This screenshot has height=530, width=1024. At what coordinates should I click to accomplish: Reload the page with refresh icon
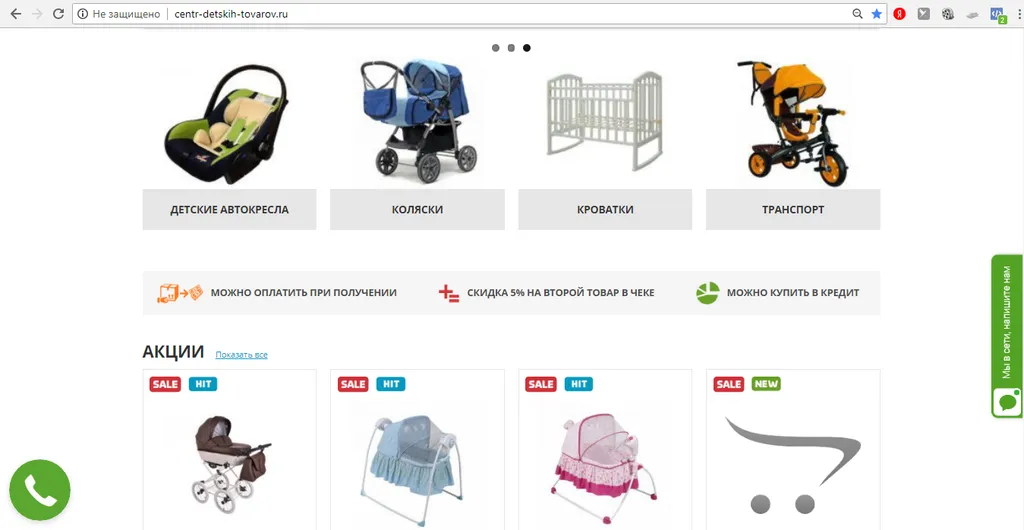[x=58, y=14]
